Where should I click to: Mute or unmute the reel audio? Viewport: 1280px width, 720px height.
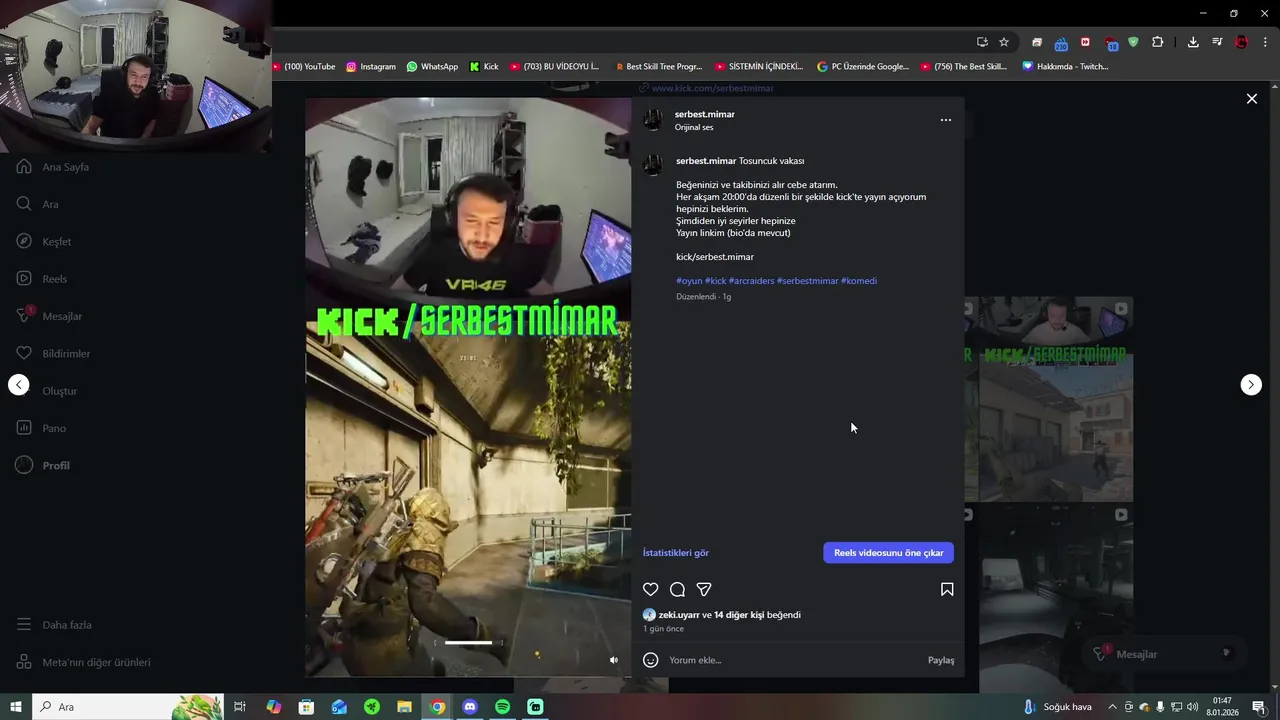[614, 660]
